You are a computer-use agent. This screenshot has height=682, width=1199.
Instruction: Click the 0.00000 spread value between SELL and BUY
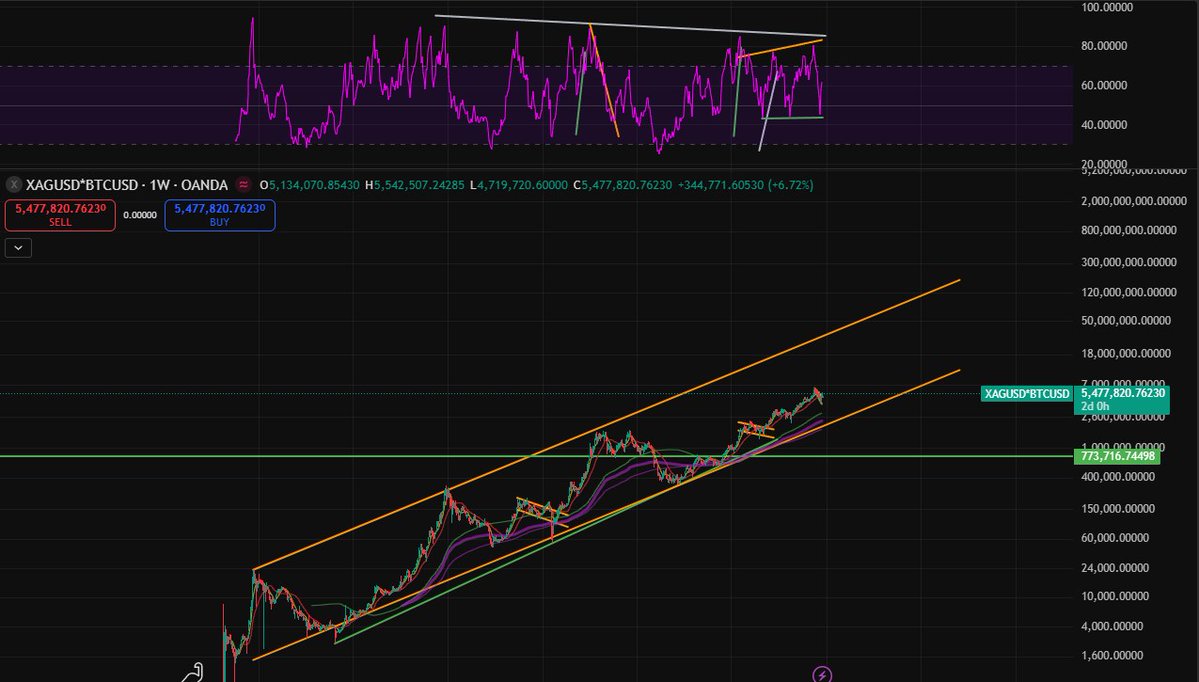(140, 215)
